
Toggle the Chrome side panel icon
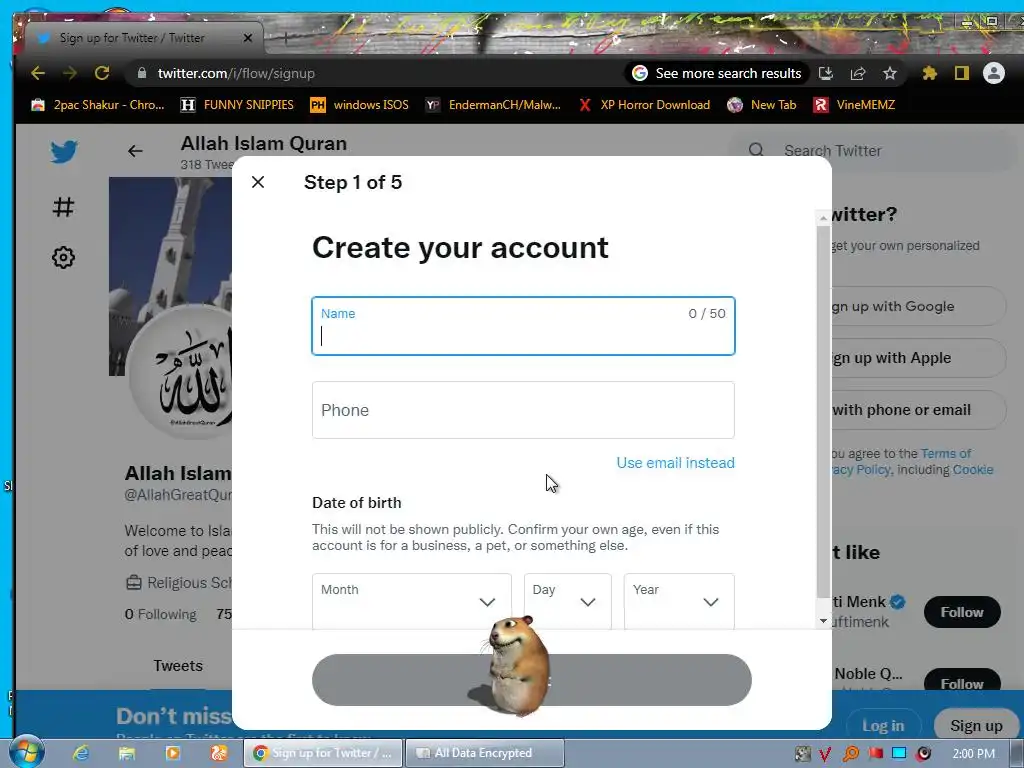point(961,73)
